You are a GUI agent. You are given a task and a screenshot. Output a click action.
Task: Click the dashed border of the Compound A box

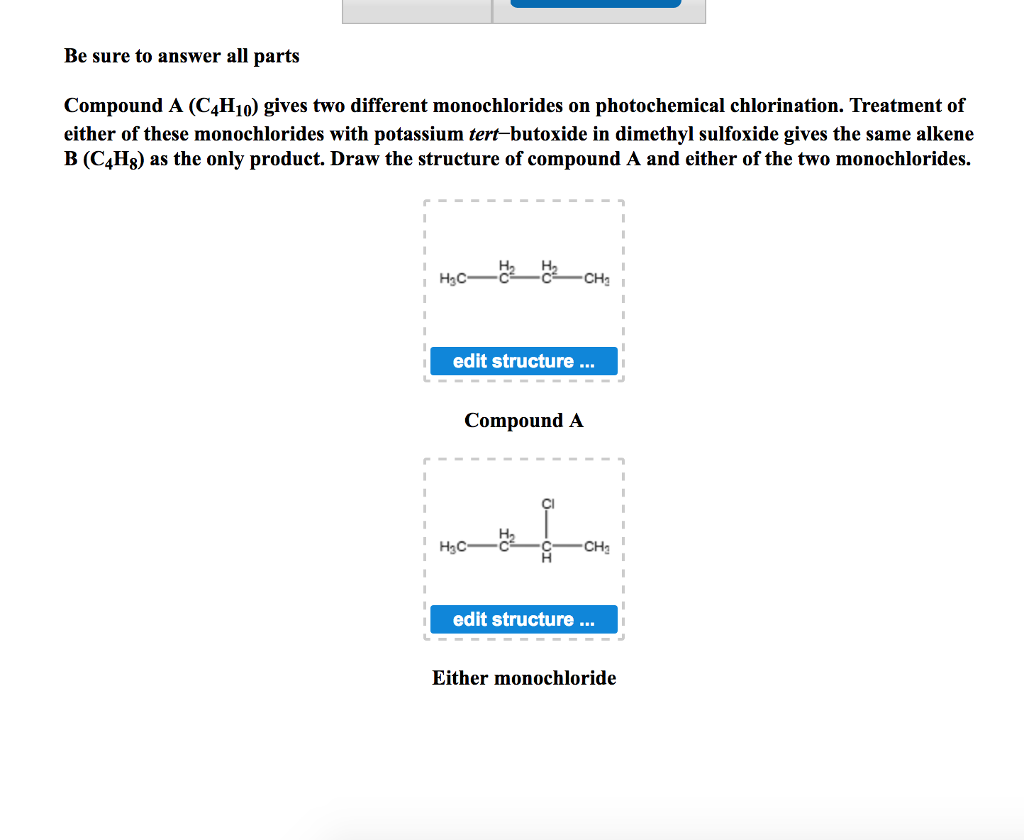pos(424,290)
